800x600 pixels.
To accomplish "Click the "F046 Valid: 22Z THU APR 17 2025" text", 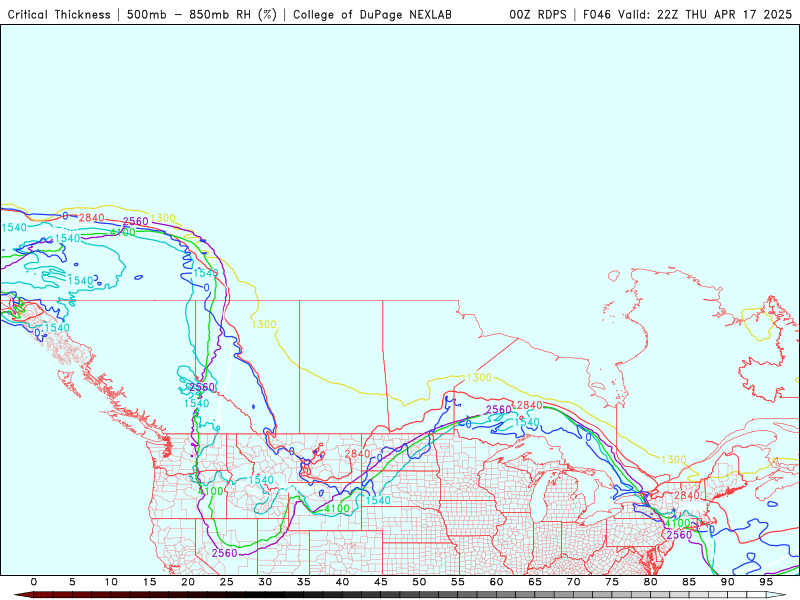I will (687, 14).
